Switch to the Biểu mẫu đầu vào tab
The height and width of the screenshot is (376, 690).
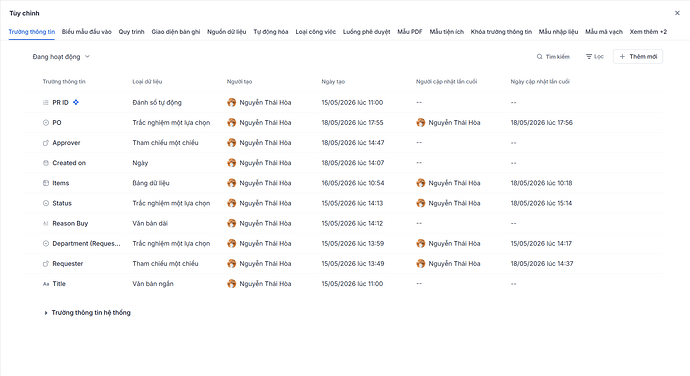point(87,32)
